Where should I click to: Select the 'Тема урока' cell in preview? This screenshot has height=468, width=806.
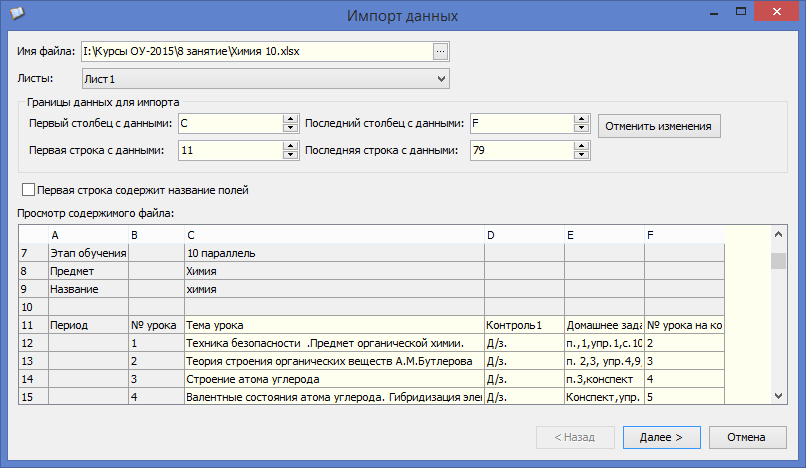coord(333,325)
